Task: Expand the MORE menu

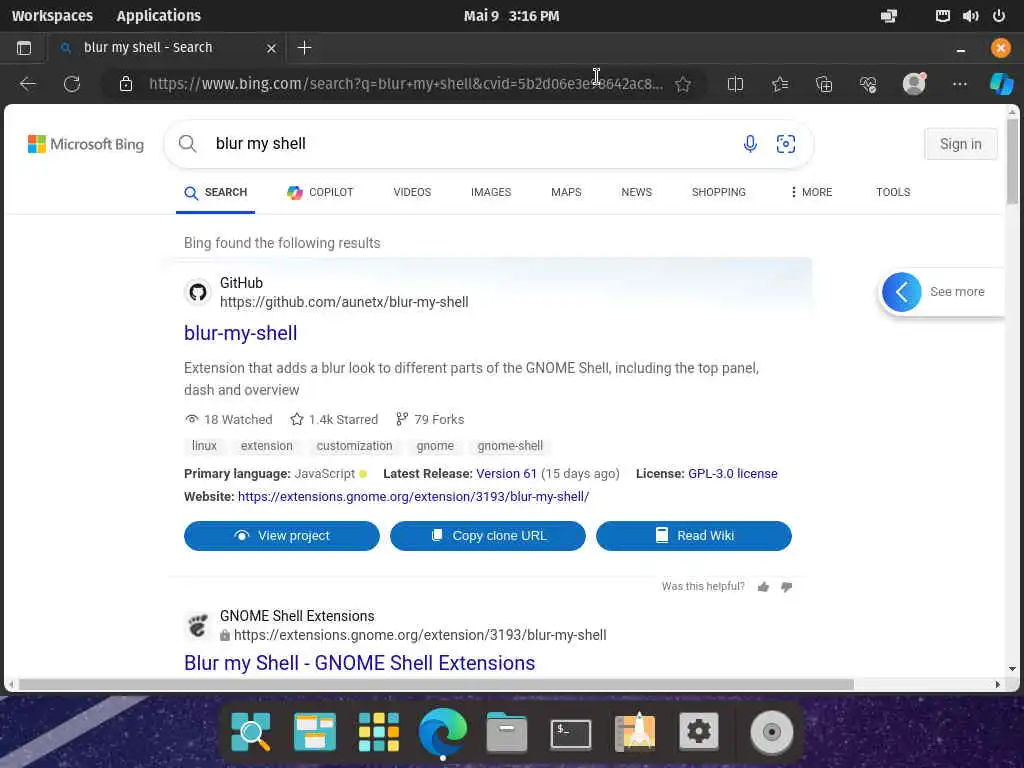Action: point(811,192)
